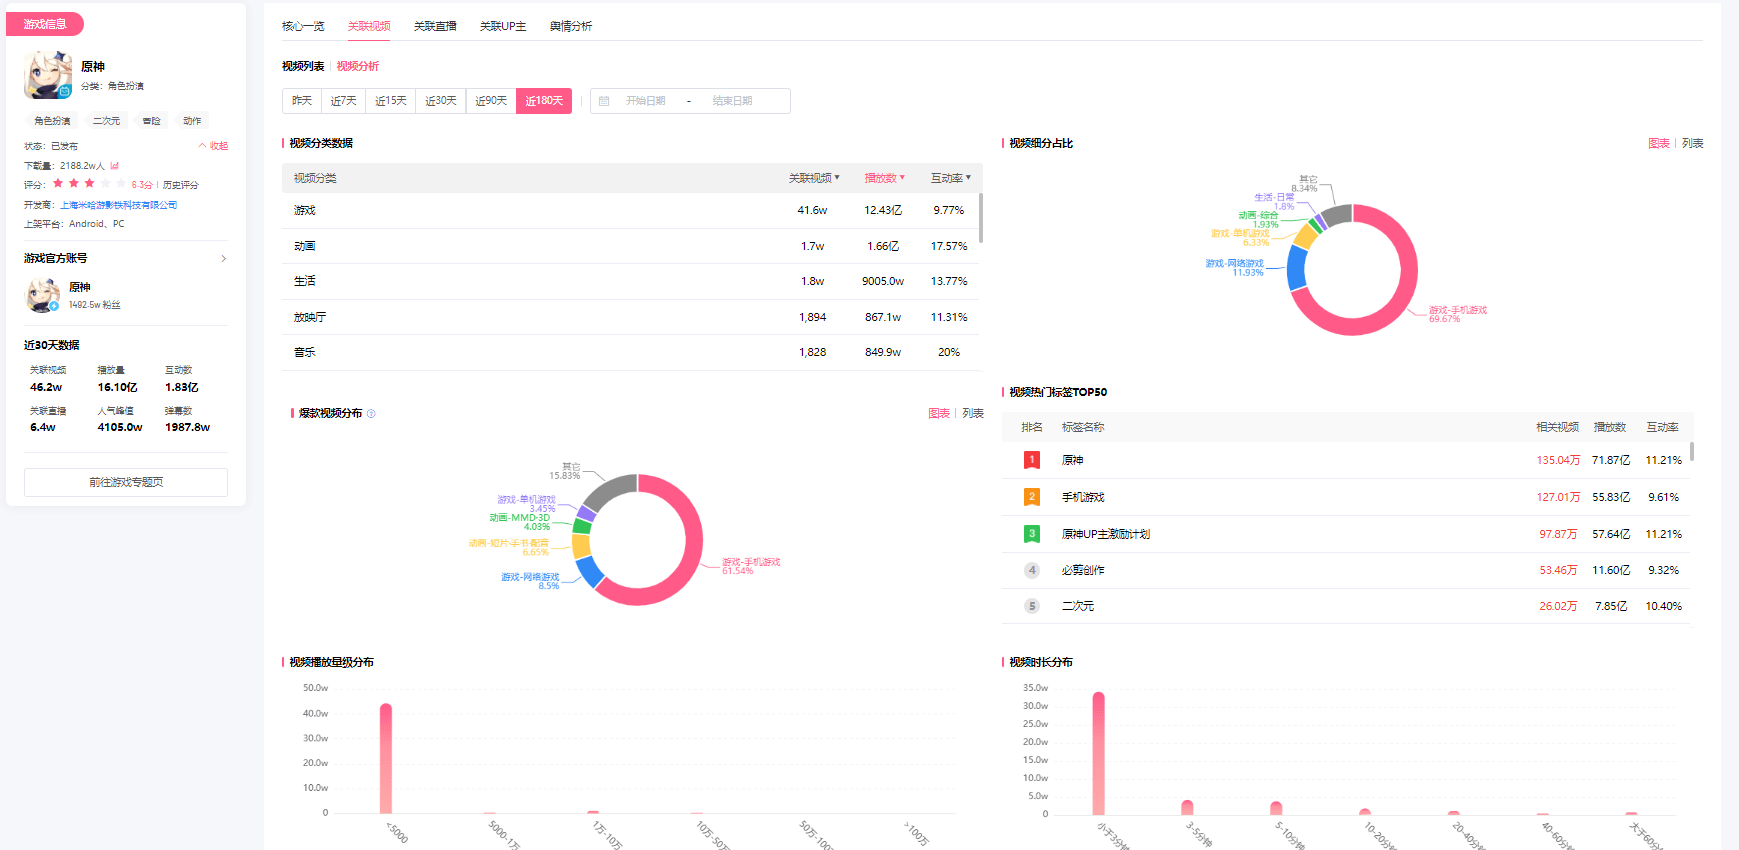Switch 爆款视频分布 to 图表 view

coord(938,413)
